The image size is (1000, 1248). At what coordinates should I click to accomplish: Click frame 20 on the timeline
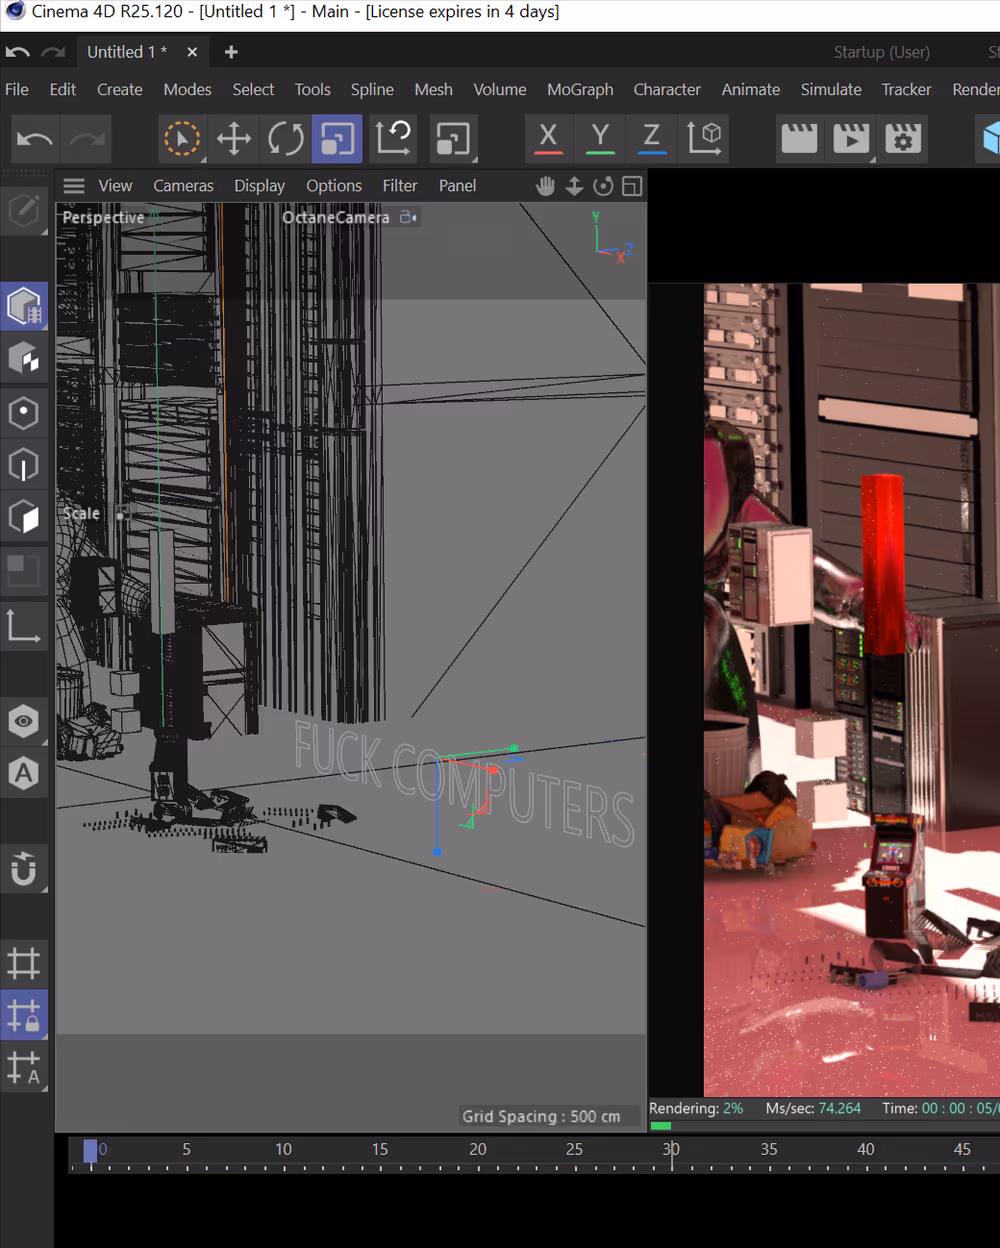point(478,1151)
